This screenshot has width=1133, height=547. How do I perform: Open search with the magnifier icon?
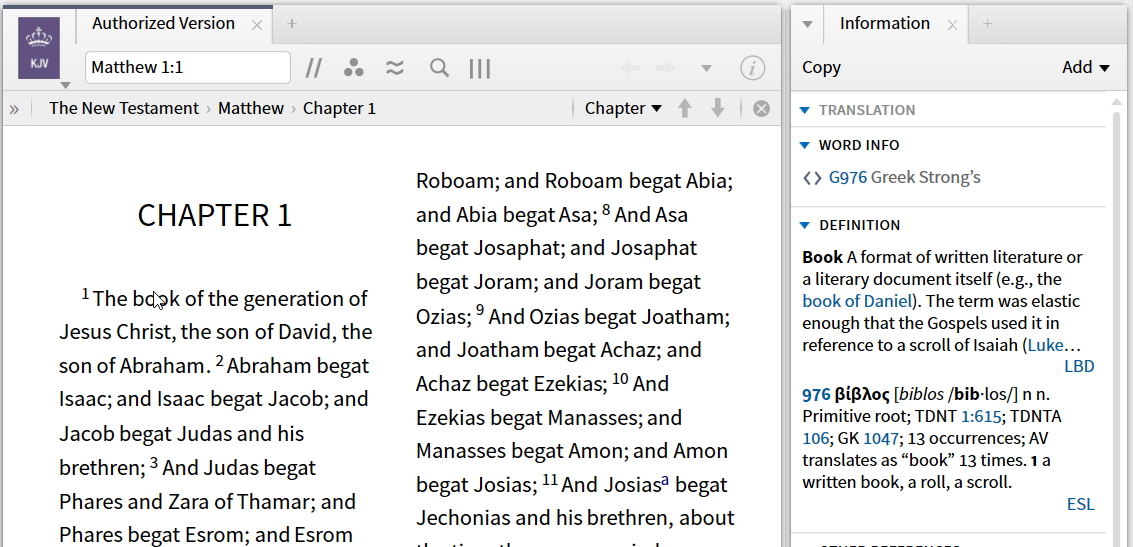coord(439,68)
